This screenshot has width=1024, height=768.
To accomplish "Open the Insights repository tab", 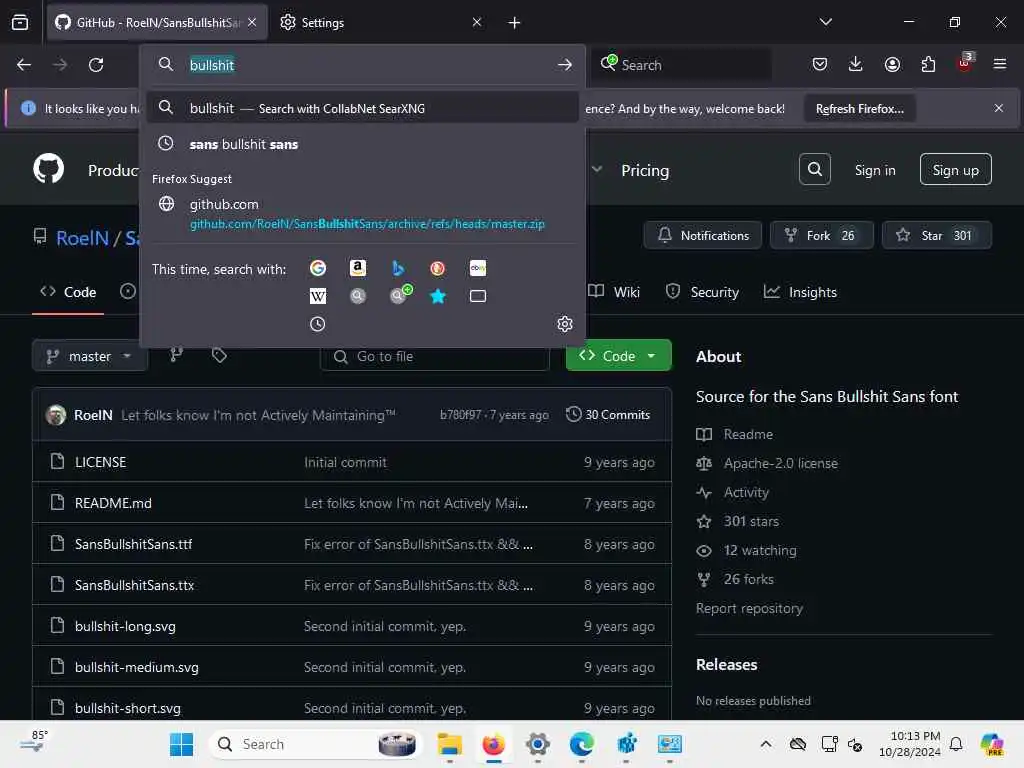I will [801, 292].
